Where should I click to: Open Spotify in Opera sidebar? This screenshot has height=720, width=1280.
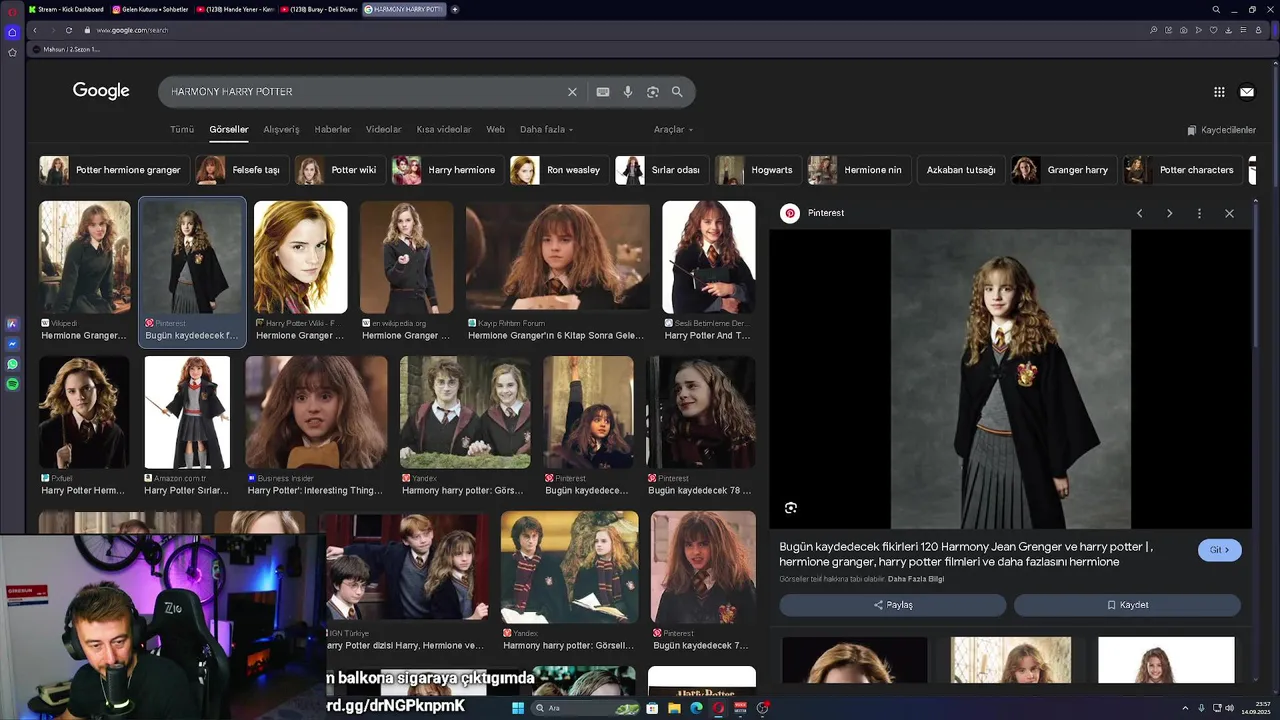click(x=12, y=384)
